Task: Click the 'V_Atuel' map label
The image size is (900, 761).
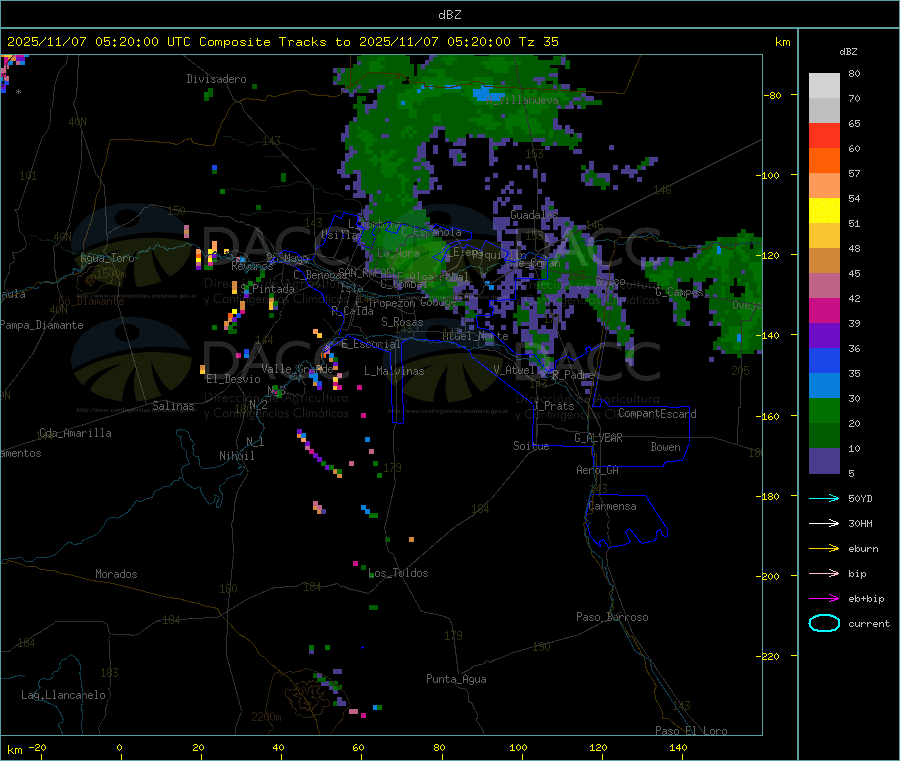Action: [514, 370]
